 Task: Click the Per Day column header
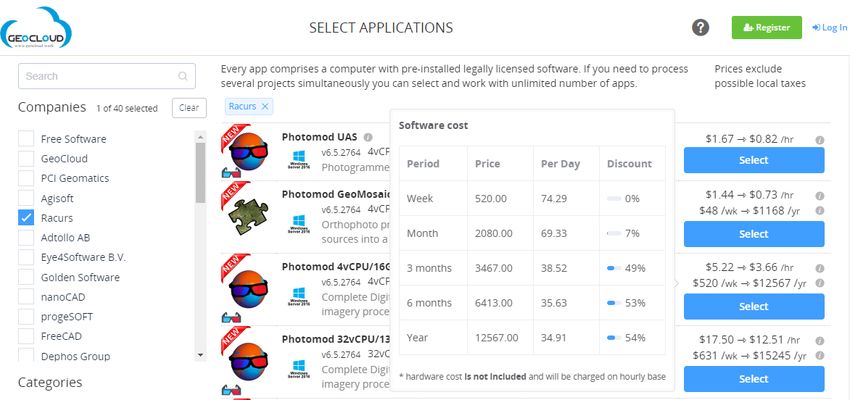pos(566,163)
